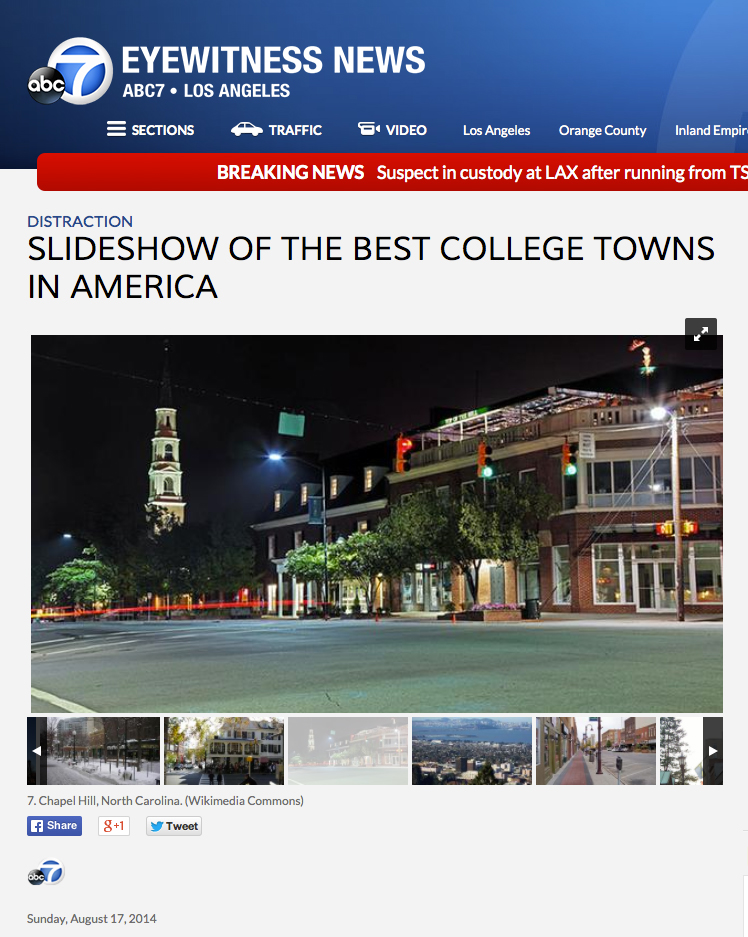Open the Distraction category link
The width and height of the screenshot is (748, 937).
80,222
